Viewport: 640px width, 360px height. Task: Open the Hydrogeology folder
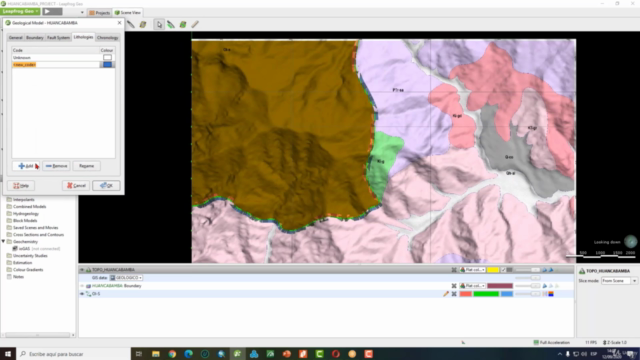point(26,213)
